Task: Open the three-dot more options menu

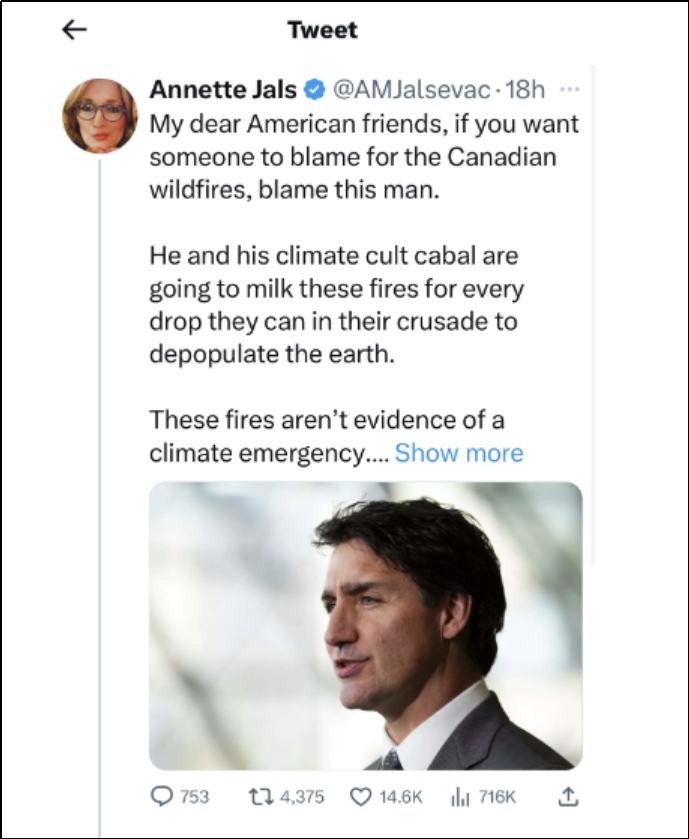Action: pos(569,89)
